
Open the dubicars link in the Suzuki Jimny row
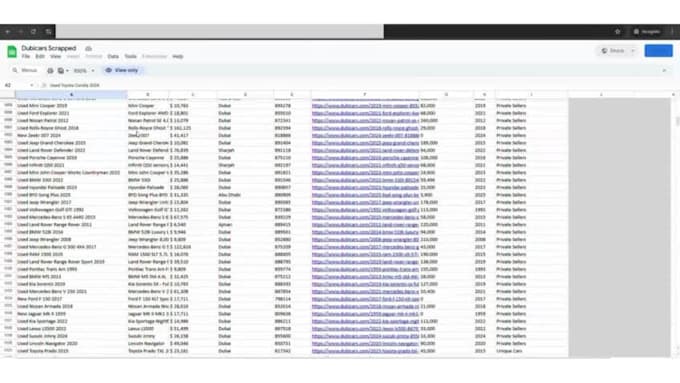(365, 336)
